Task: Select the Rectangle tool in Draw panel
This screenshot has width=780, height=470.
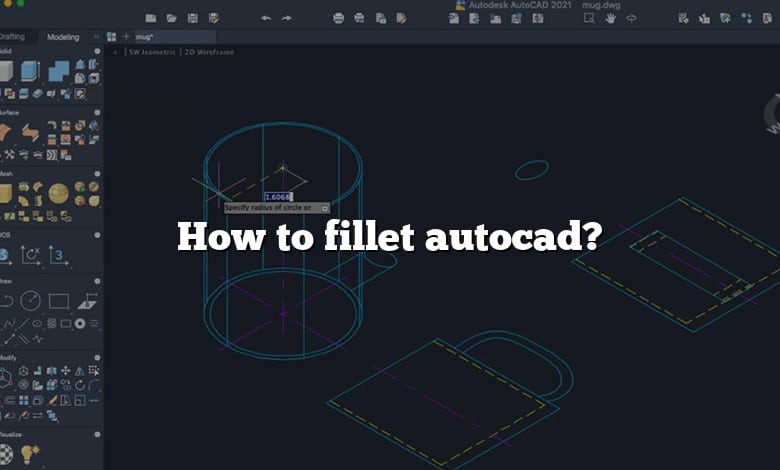Action: click(x=59, y=301)
